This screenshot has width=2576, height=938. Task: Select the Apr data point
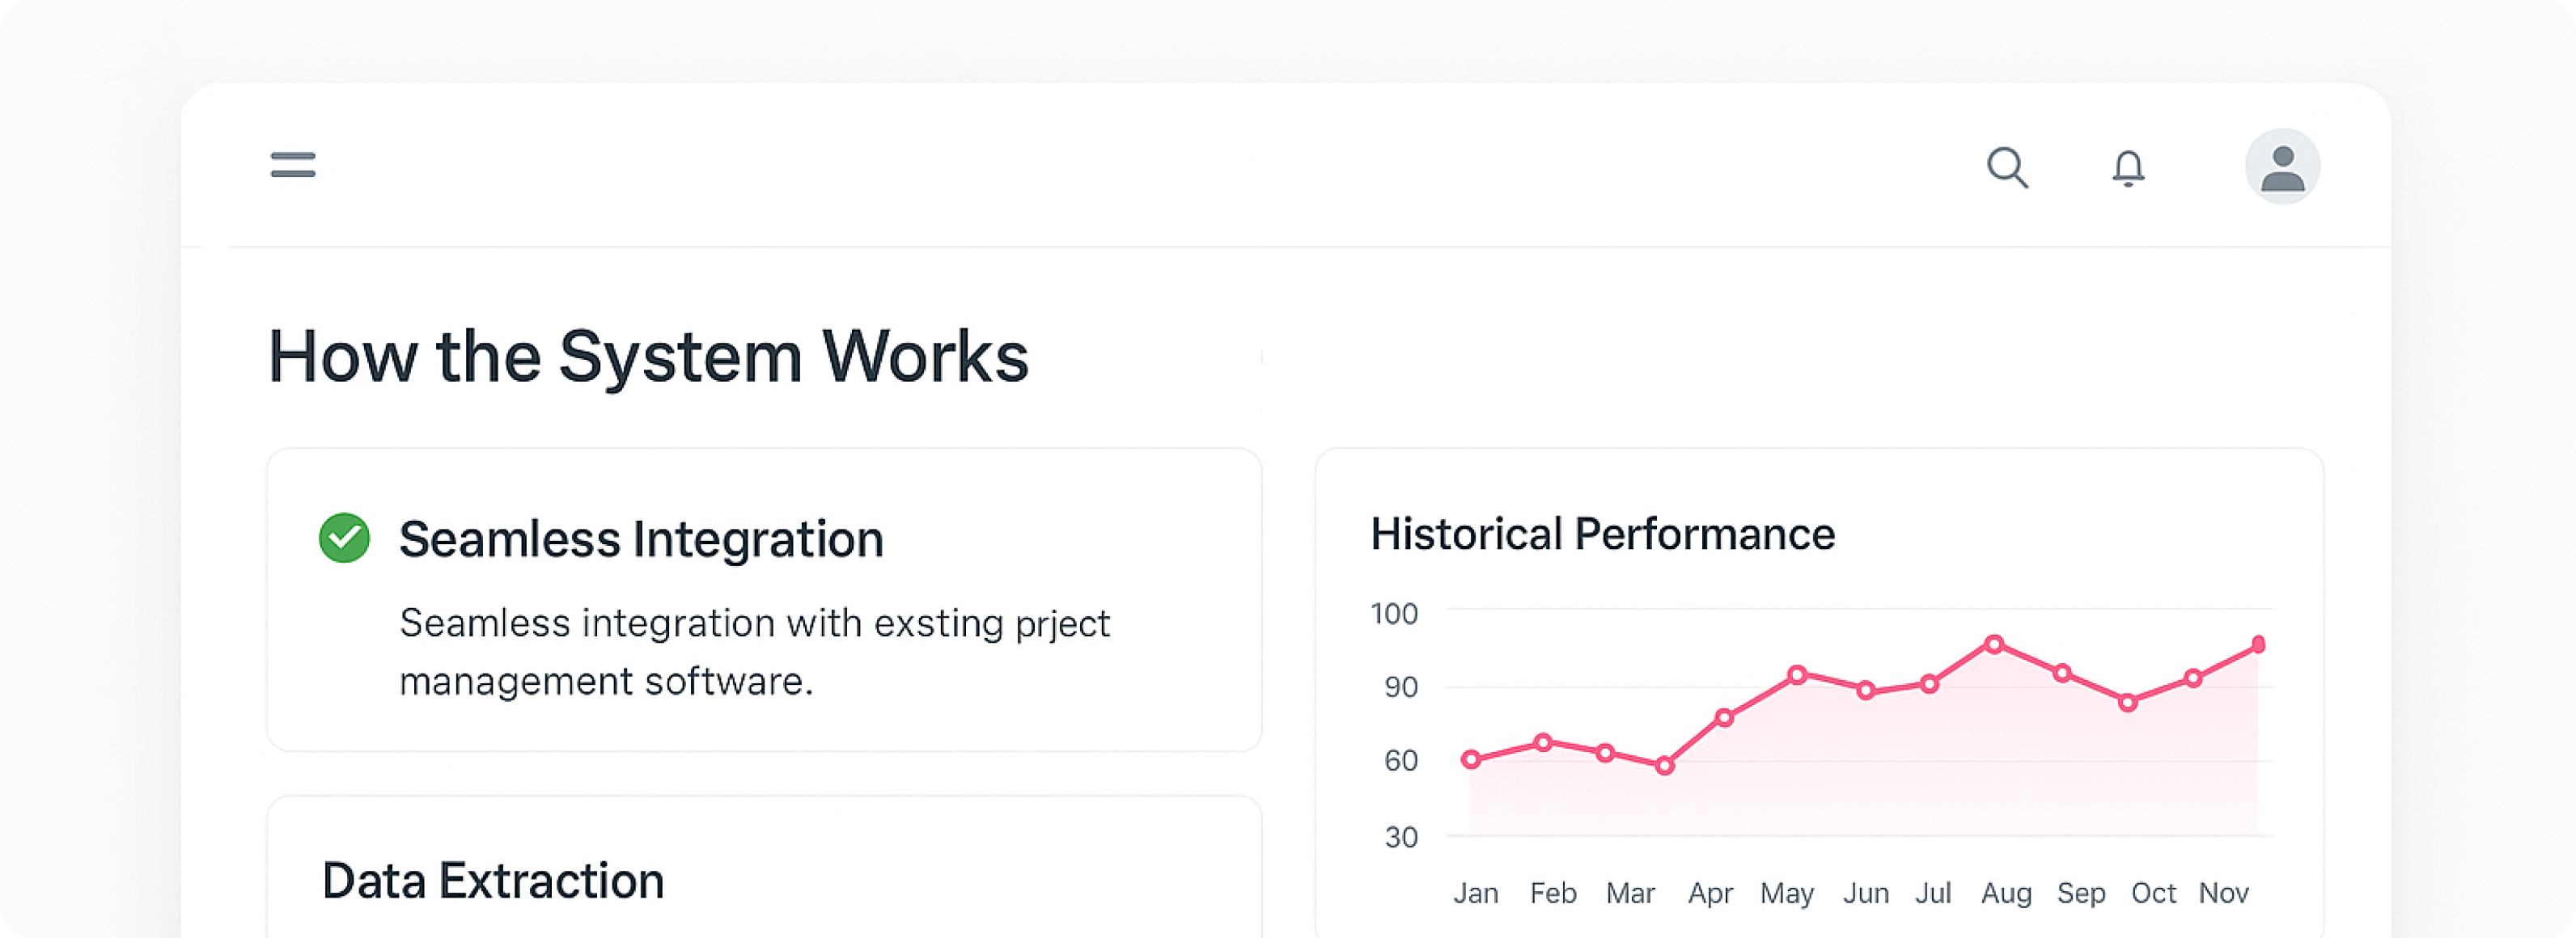point(1724,717)
